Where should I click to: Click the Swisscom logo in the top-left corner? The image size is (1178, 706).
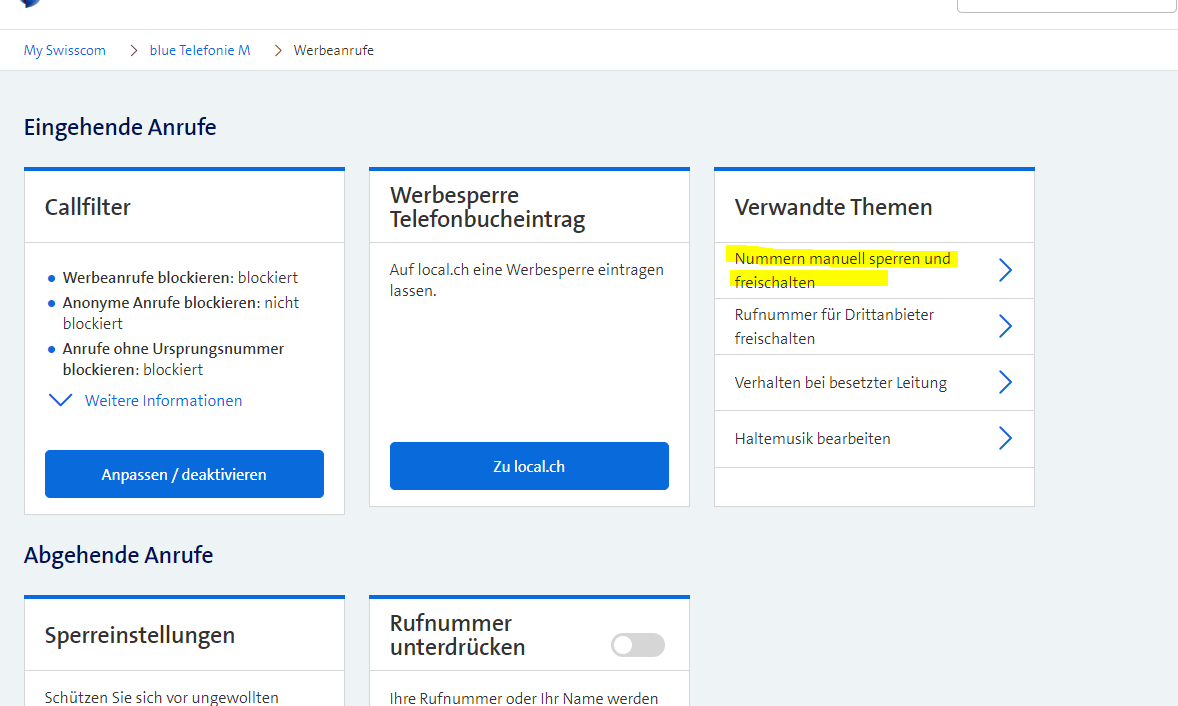[30, 3]
